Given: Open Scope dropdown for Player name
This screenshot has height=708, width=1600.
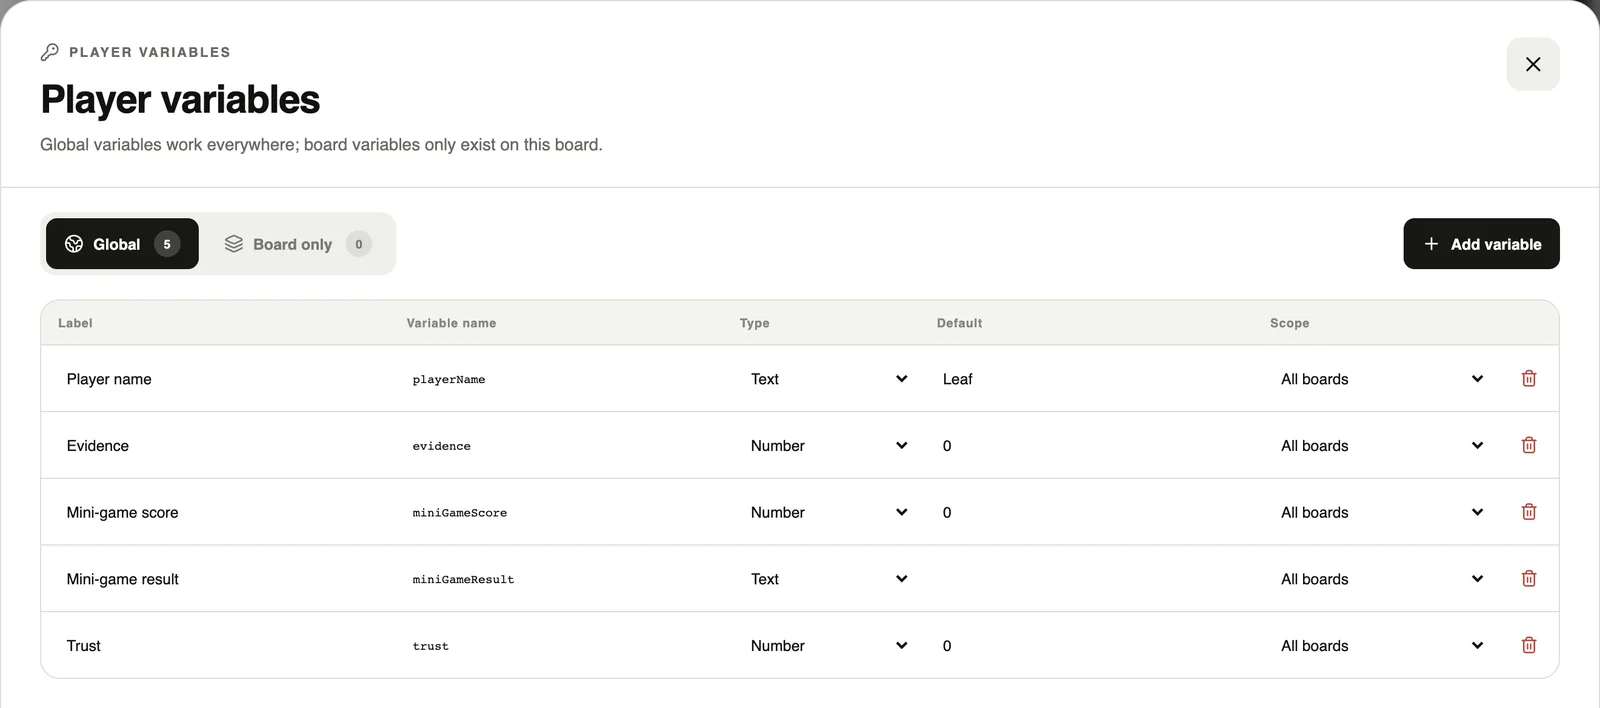Looking at the screenshot, I should click(x=1382, y=379).
